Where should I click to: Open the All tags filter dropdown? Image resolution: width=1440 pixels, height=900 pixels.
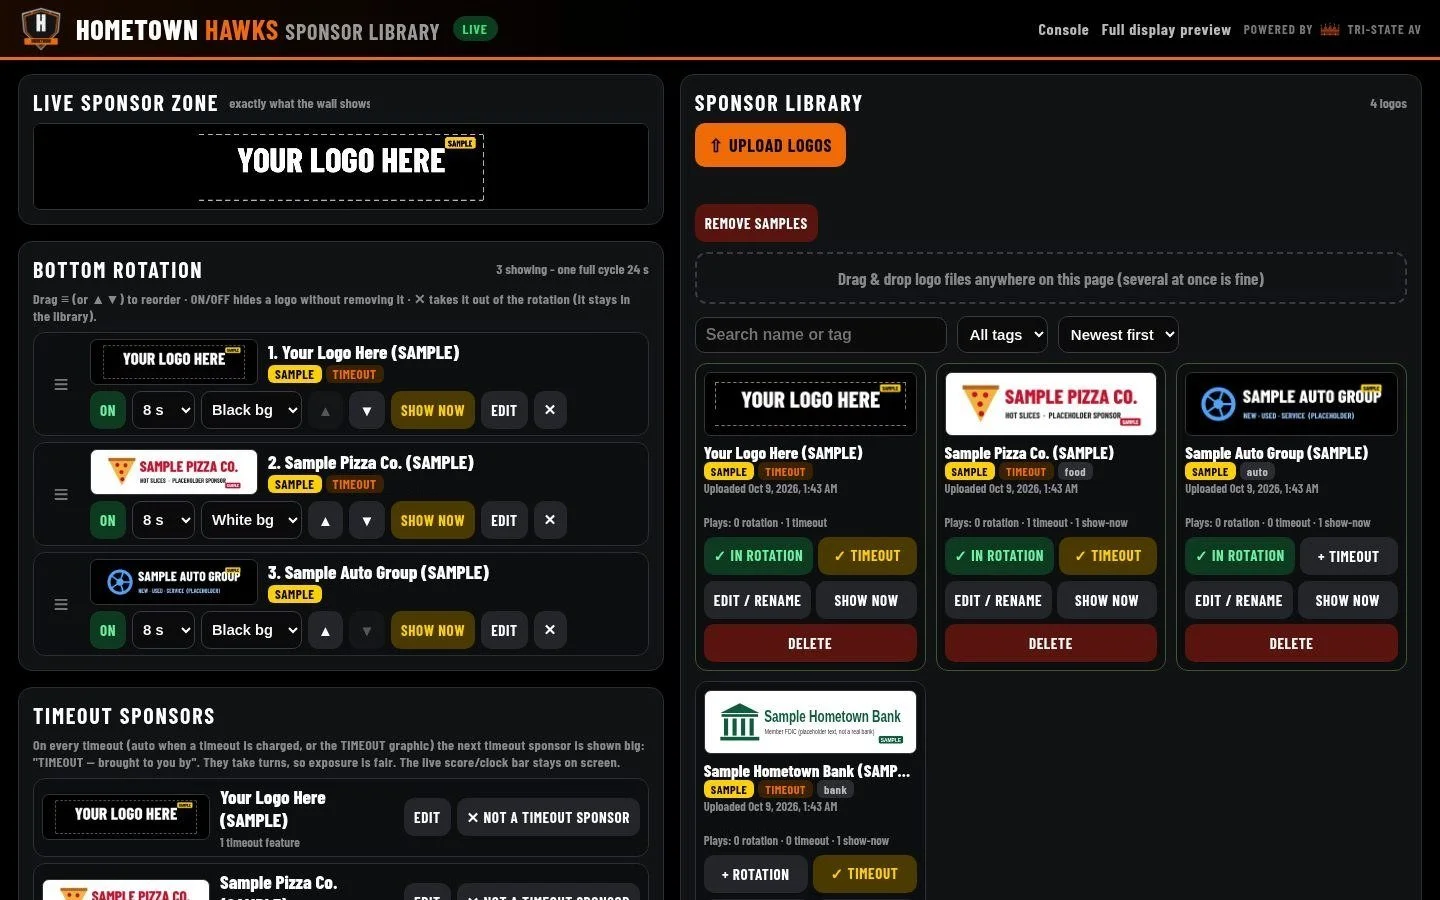[x=1003, y=335]
